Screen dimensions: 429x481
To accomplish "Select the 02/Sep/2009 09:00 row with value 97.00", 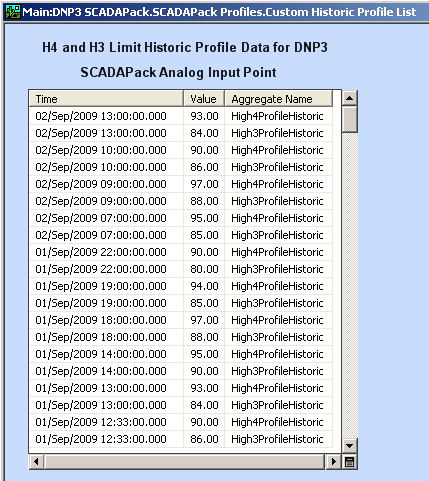I will pos(181,184).
